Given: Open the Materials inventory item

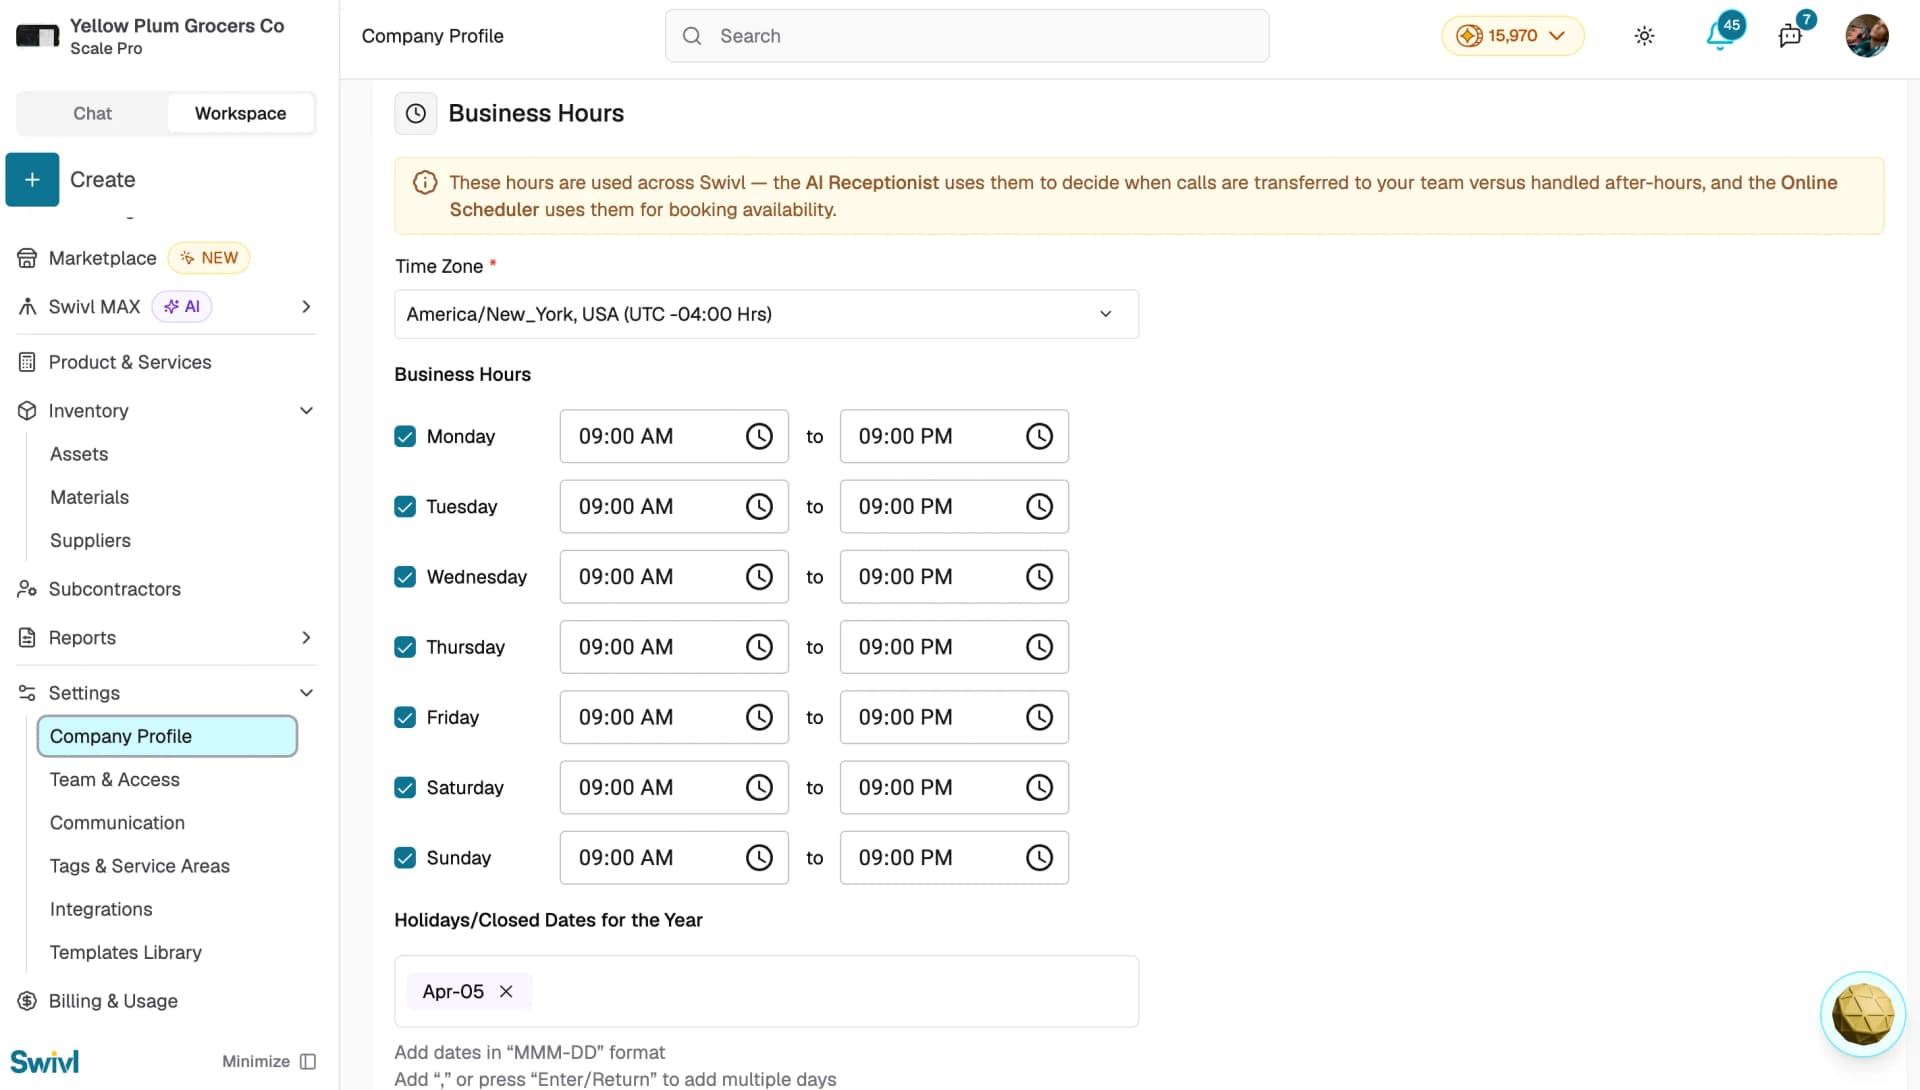Looking at the screenshot, I should coord(89,497).
